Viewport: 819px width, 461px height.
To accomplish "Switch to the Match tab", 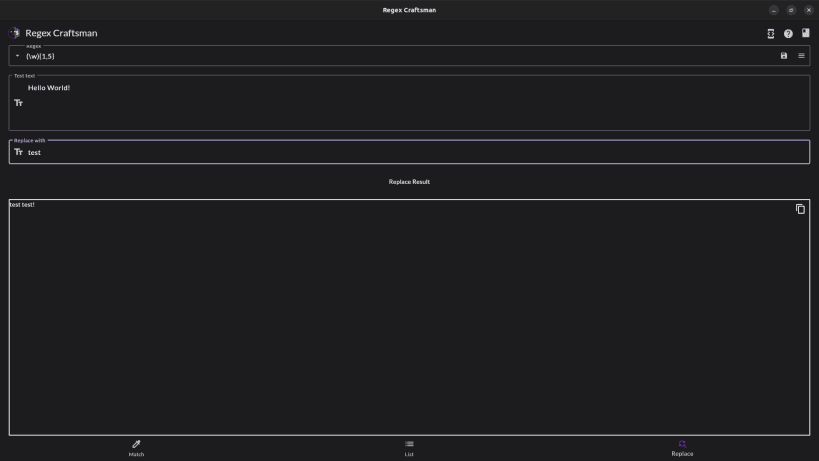I will (x=136, y=448).
